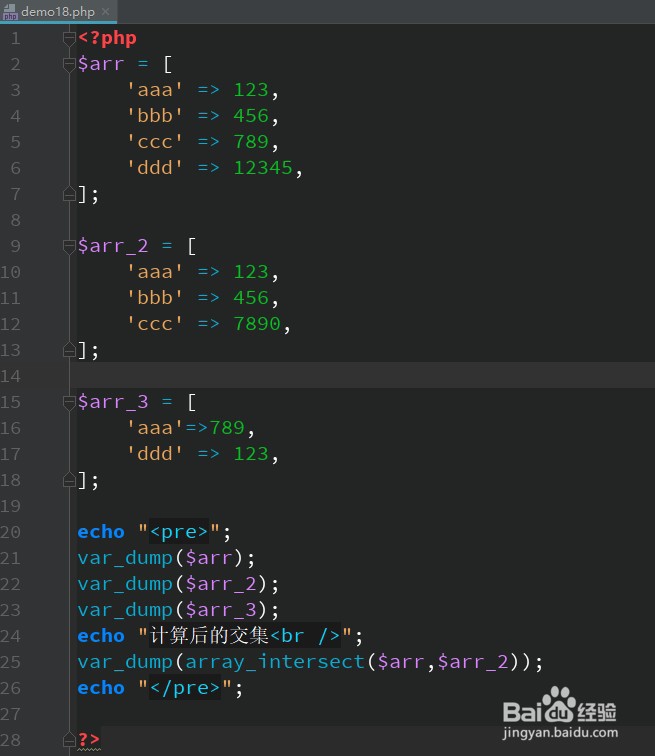The height and width of the screenshot is (756, 655).
Task: Click the <br /> tag on line 24
Action: point(305,636)
